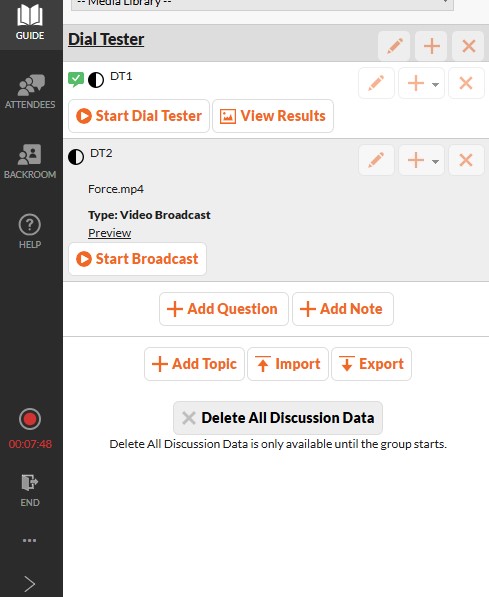
Task: Open the add dropdown for DT1
Action: point(421,83)
